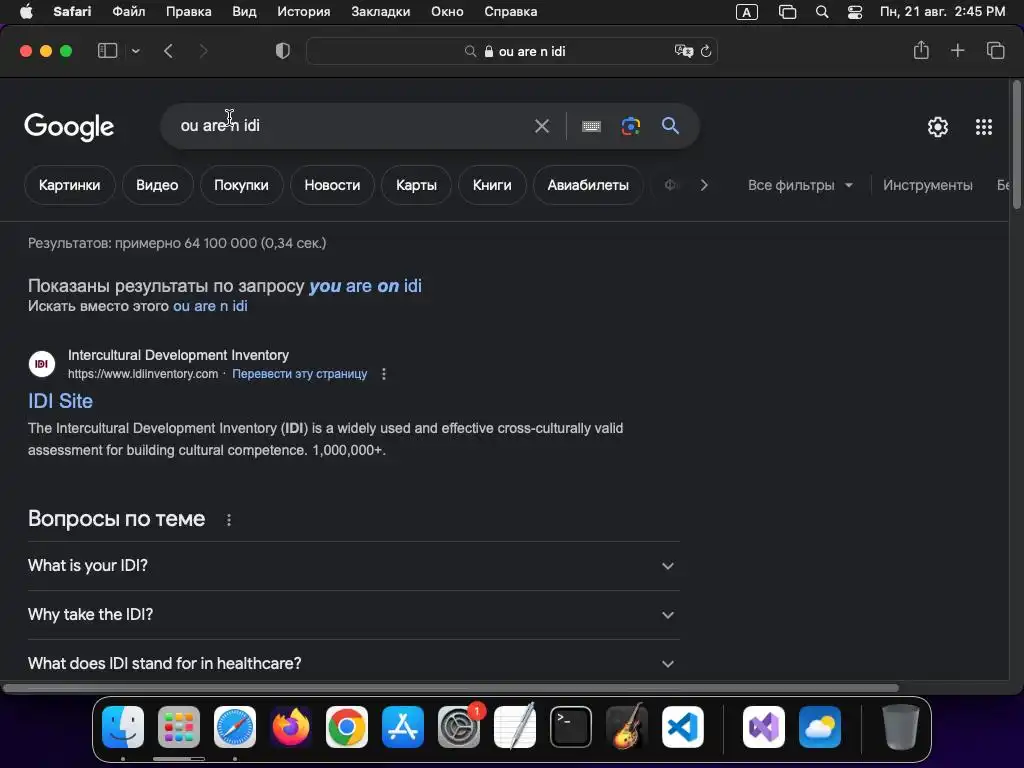Open the Вопросы по теме three-dot menu

[x=229, y=520]
